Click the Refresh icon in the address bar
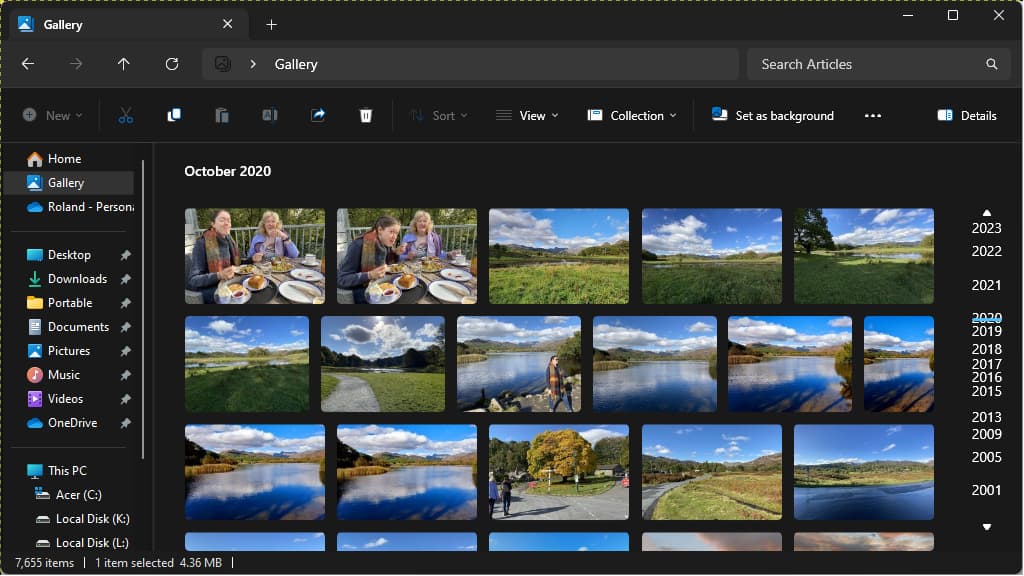Viewport: 1024px width, 576px height. coord(171,63)
